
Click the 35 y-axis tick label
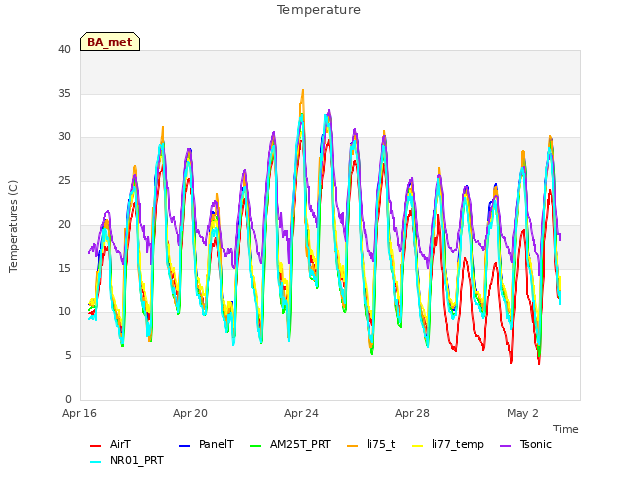(x=64, y=93)
